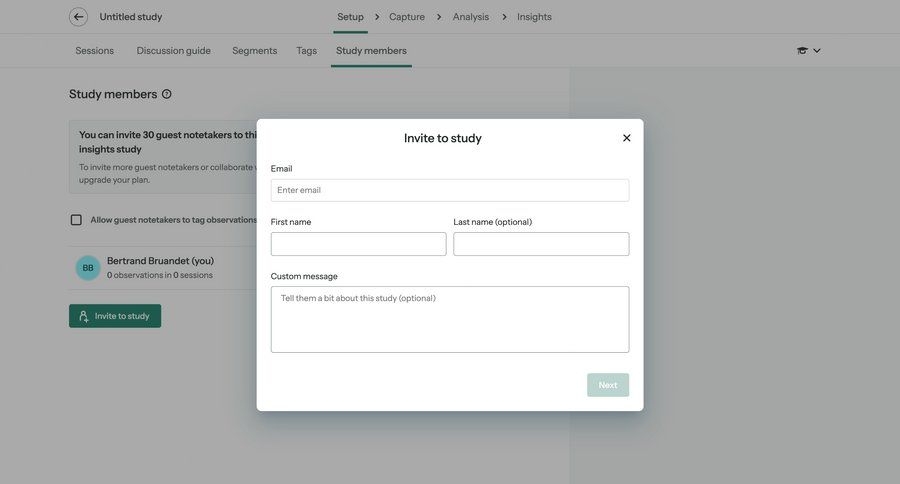This screenshot has height=484, width=900.
Task: Go to the Capture step
Action: pyautogui.click(x=407, y=17)
